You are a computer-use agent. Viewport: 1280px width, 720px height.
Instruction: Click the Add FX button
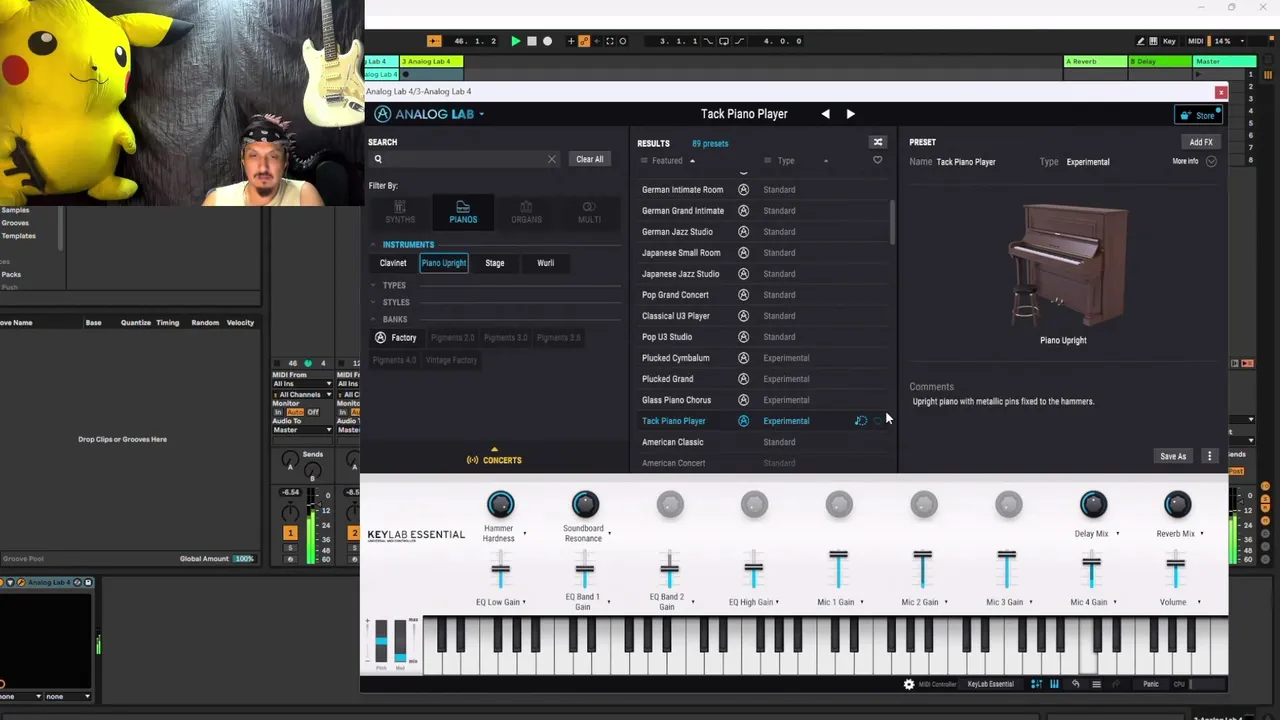(1201, 142)
